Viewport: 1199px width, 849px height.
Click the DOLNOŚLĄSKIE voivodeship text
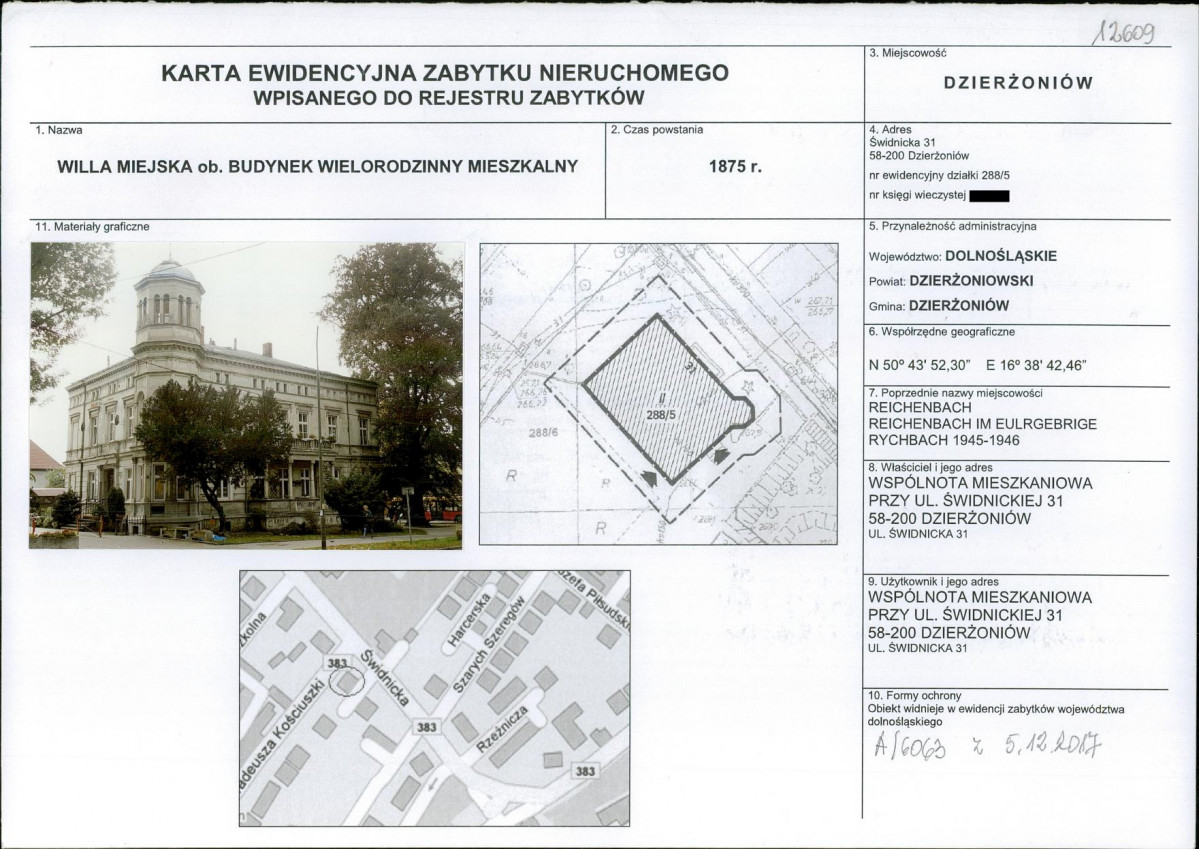pos(1001,256)
